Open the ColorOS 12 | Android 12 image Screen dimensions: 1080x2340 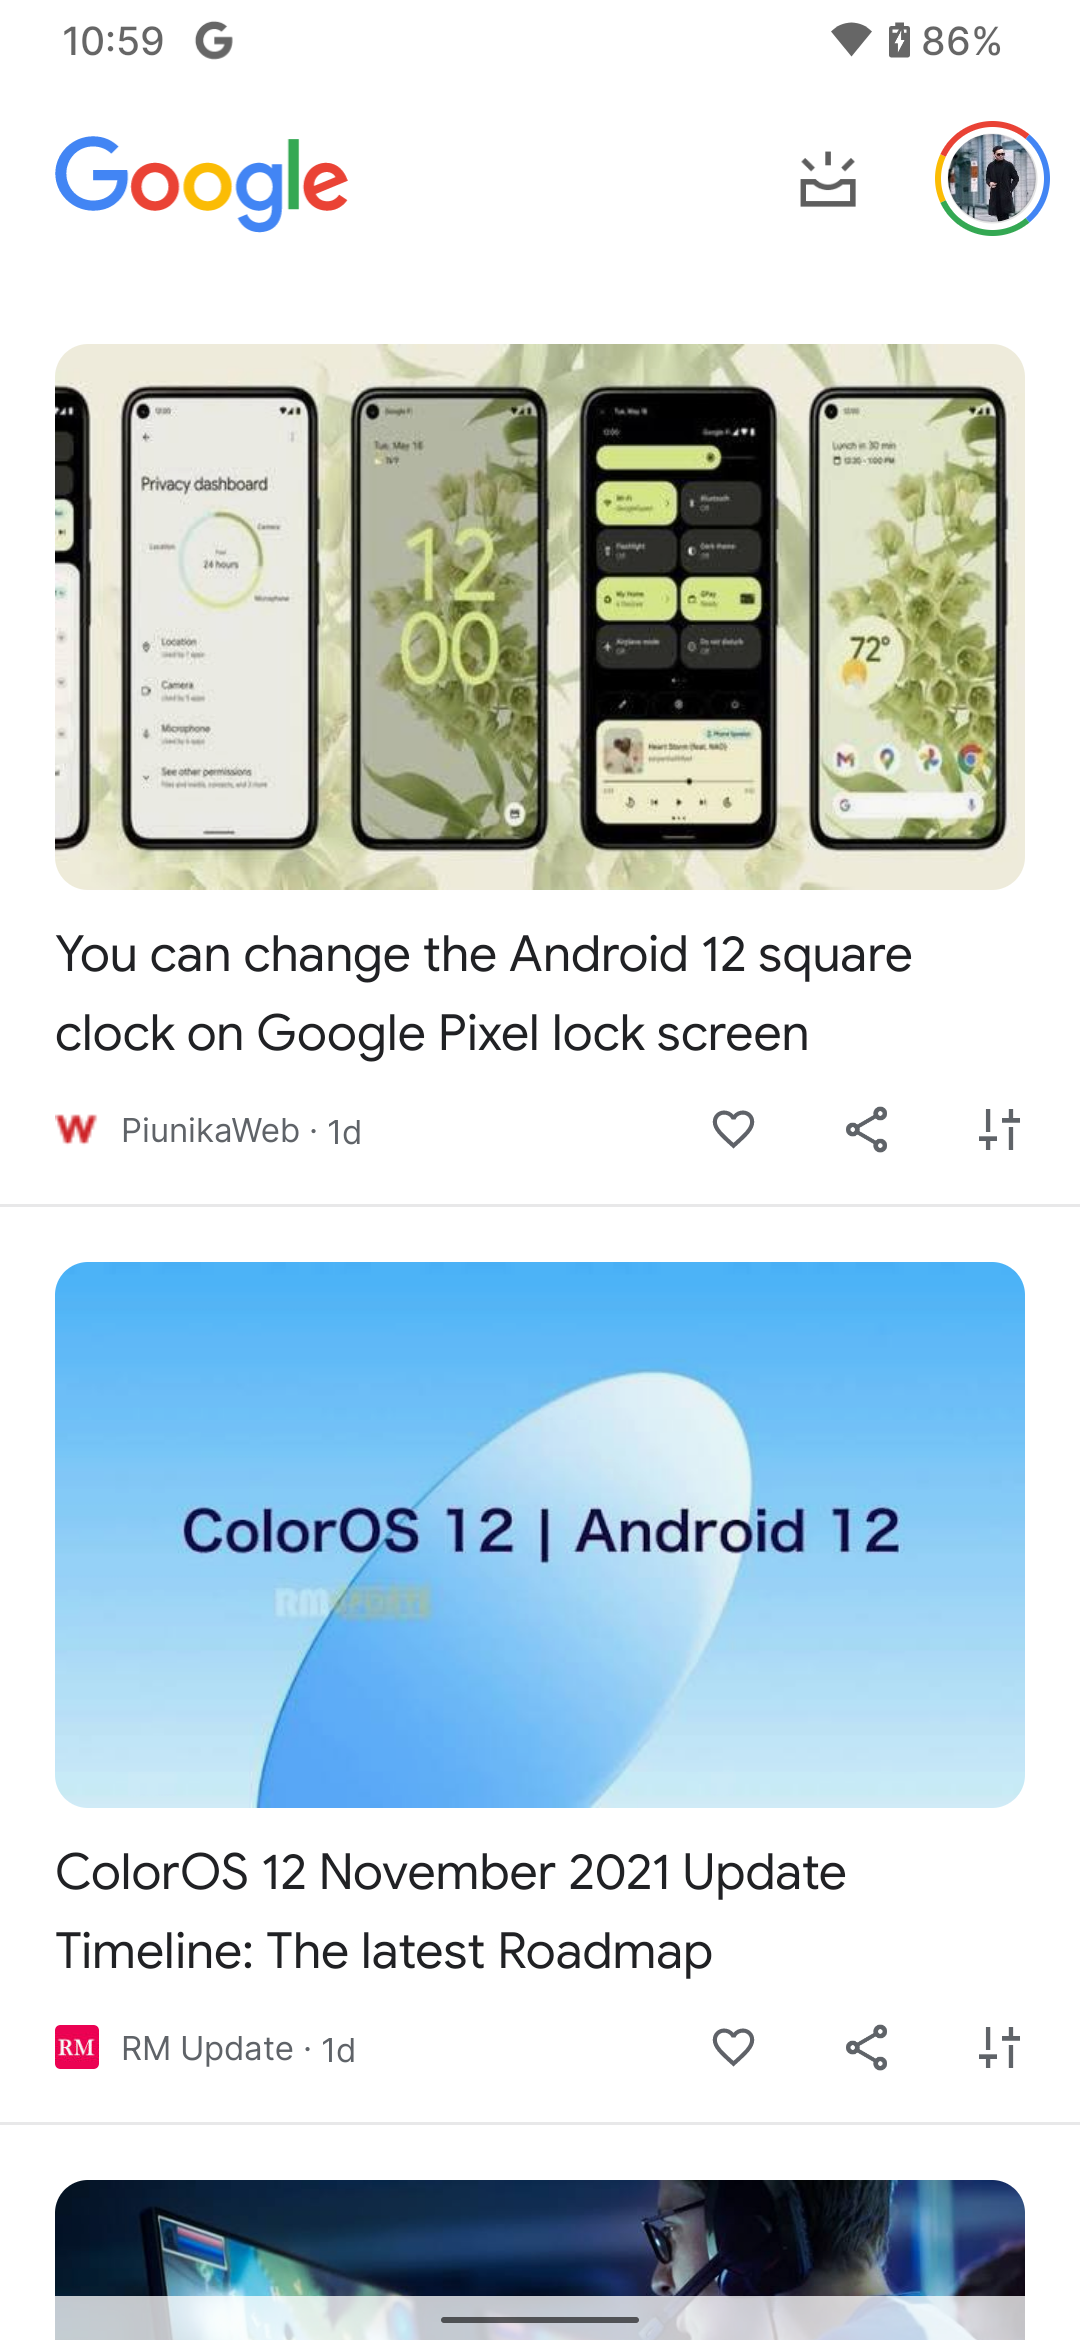pyautogui.click(x=540, y=1534)
